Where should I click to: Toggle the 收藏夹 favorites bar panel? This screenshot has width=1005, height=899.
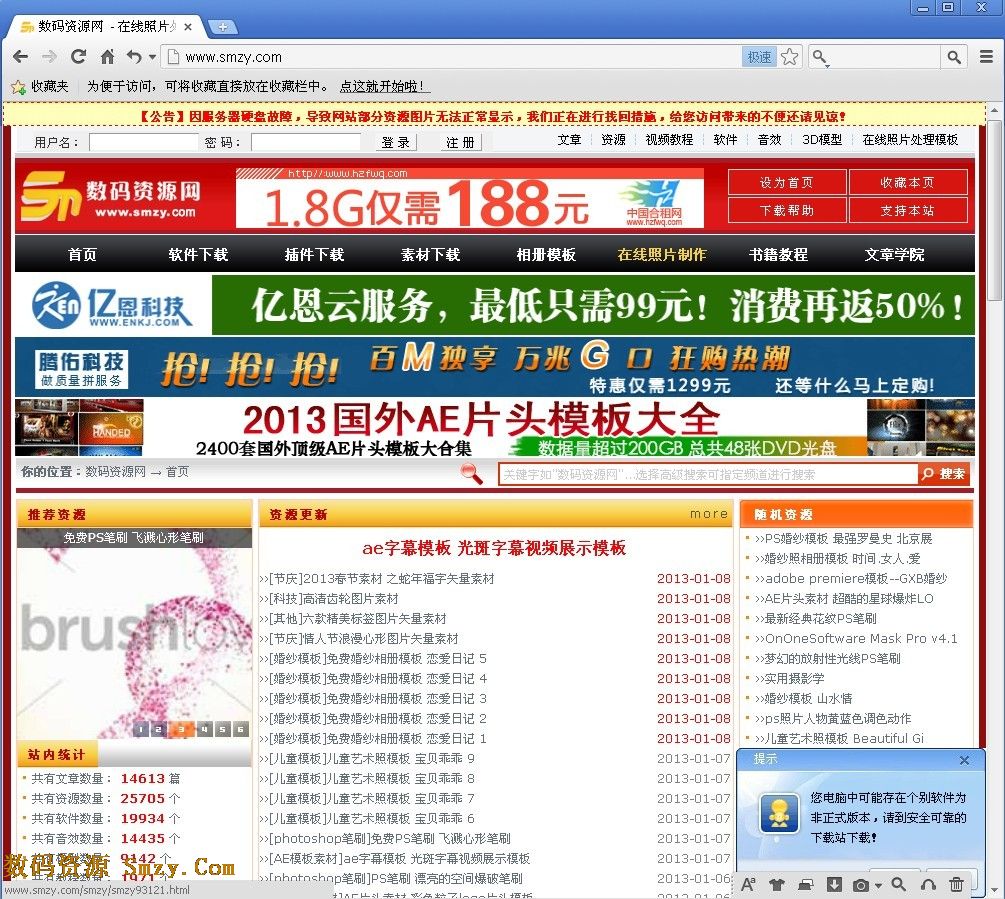pos(45,86)
